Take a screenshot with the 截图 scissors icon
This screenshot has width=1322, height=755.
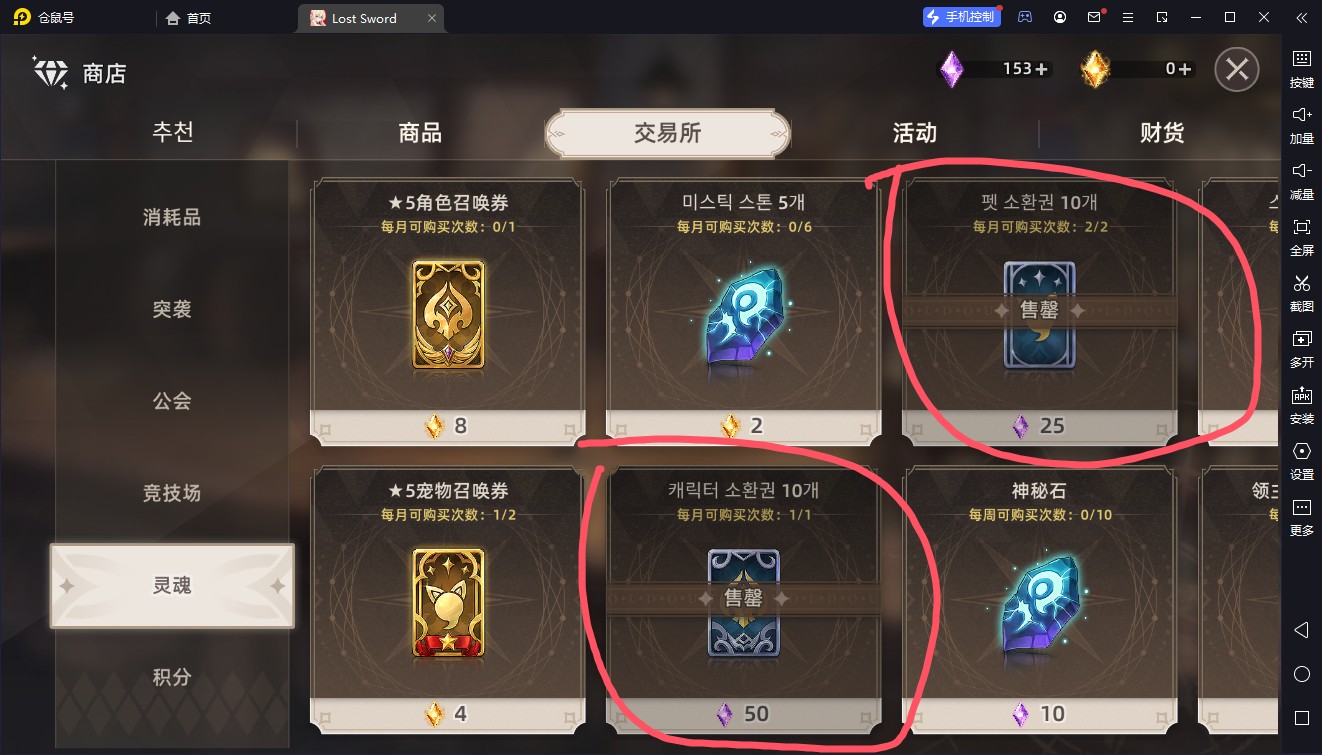click(1301, 293)
